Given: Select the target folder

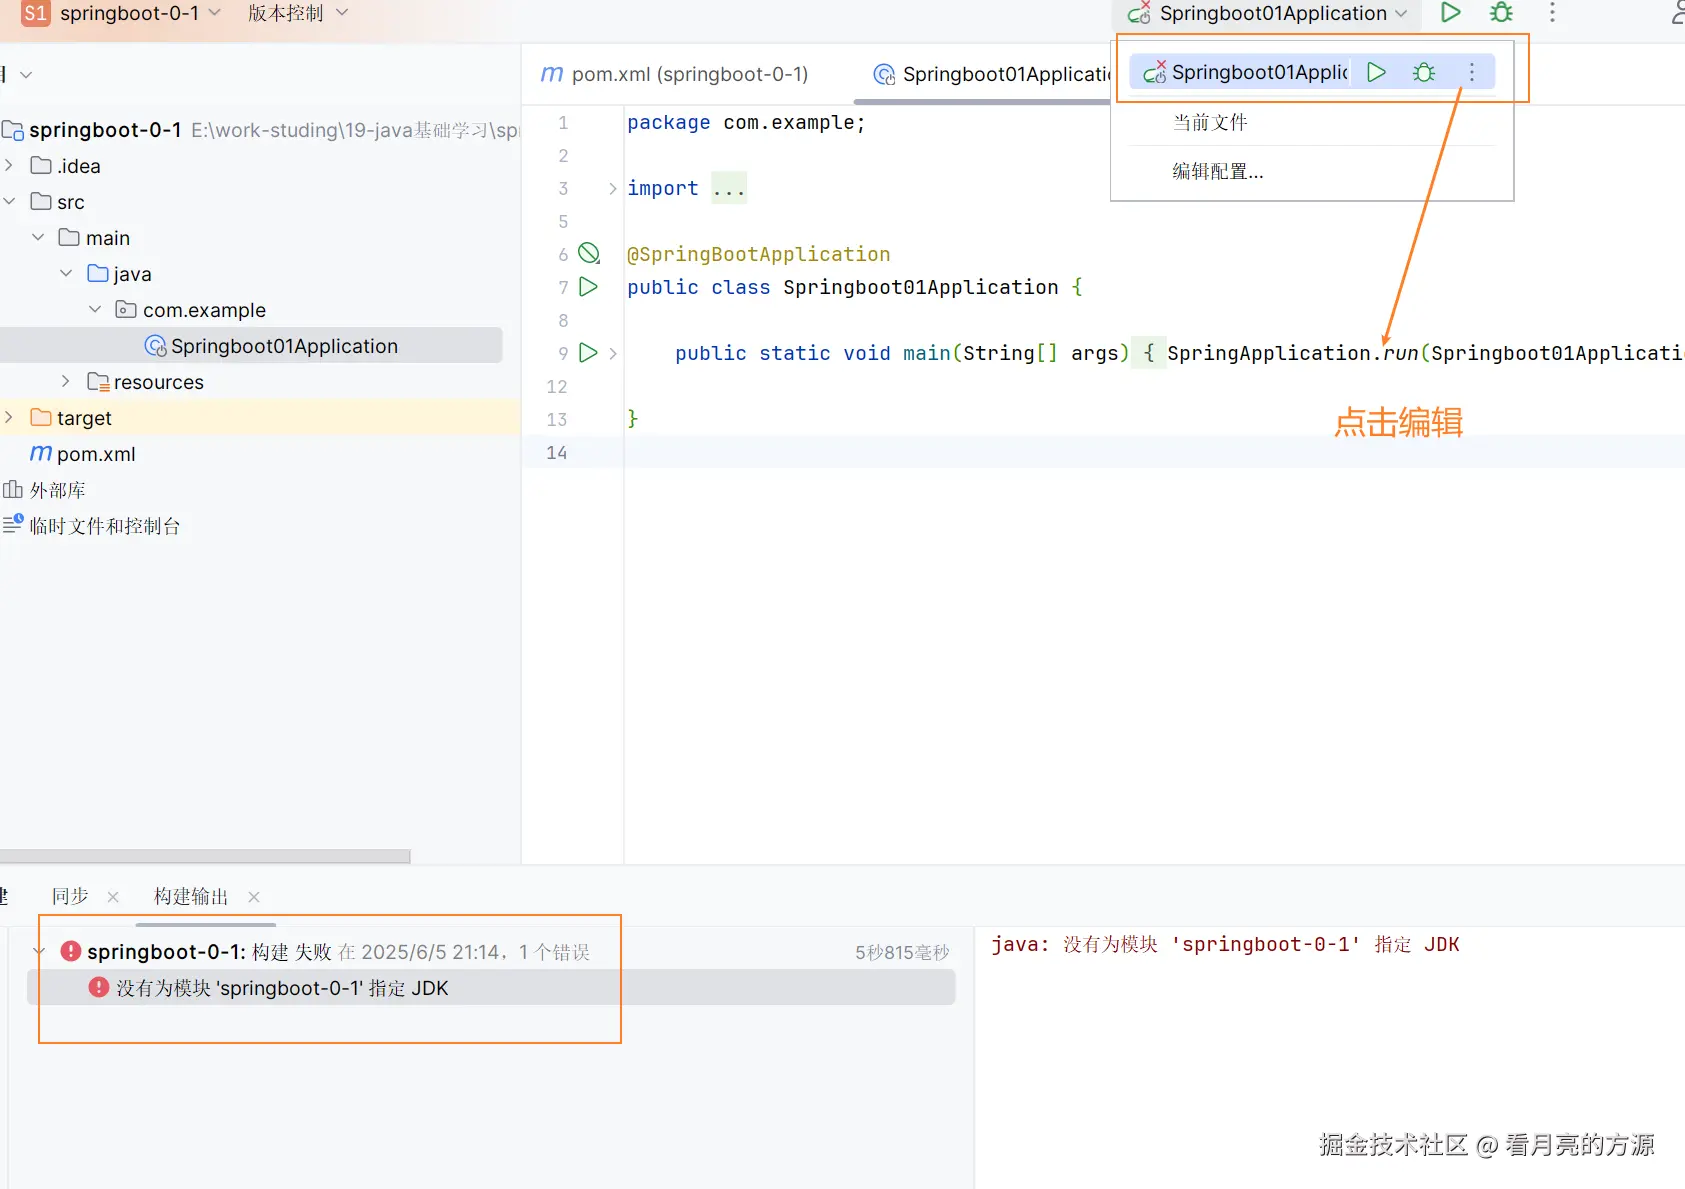Looking at the screenshot, I should (x=84, y=418).
